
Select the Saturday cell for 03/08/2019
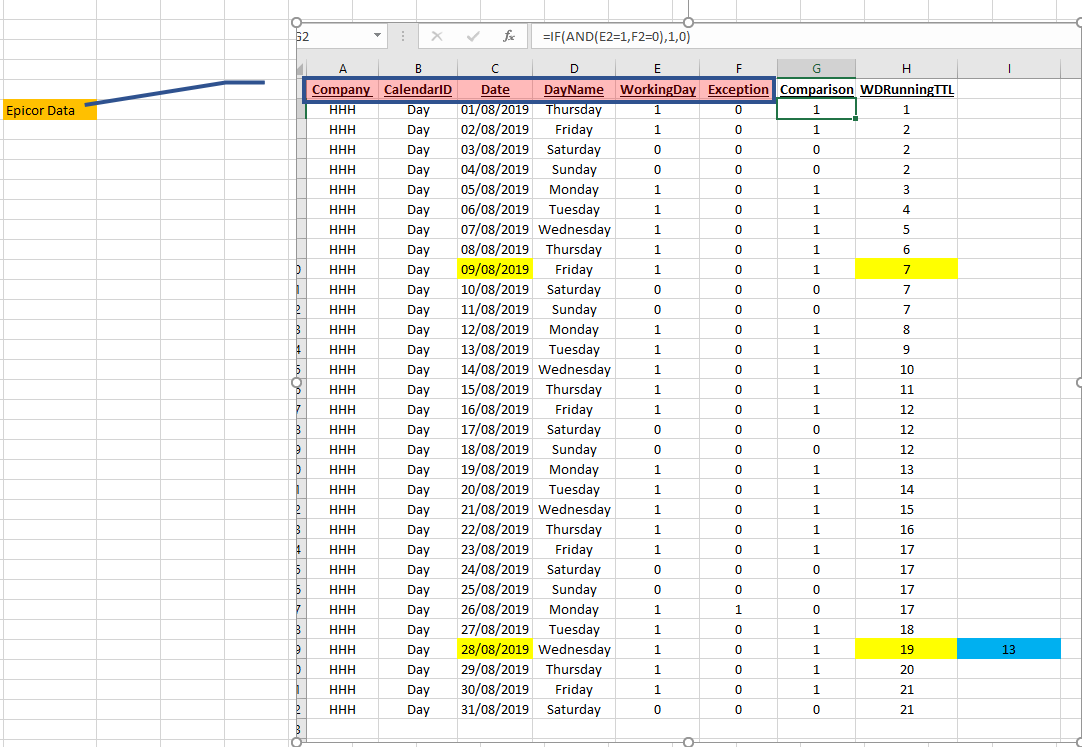[x=574, y=149]
